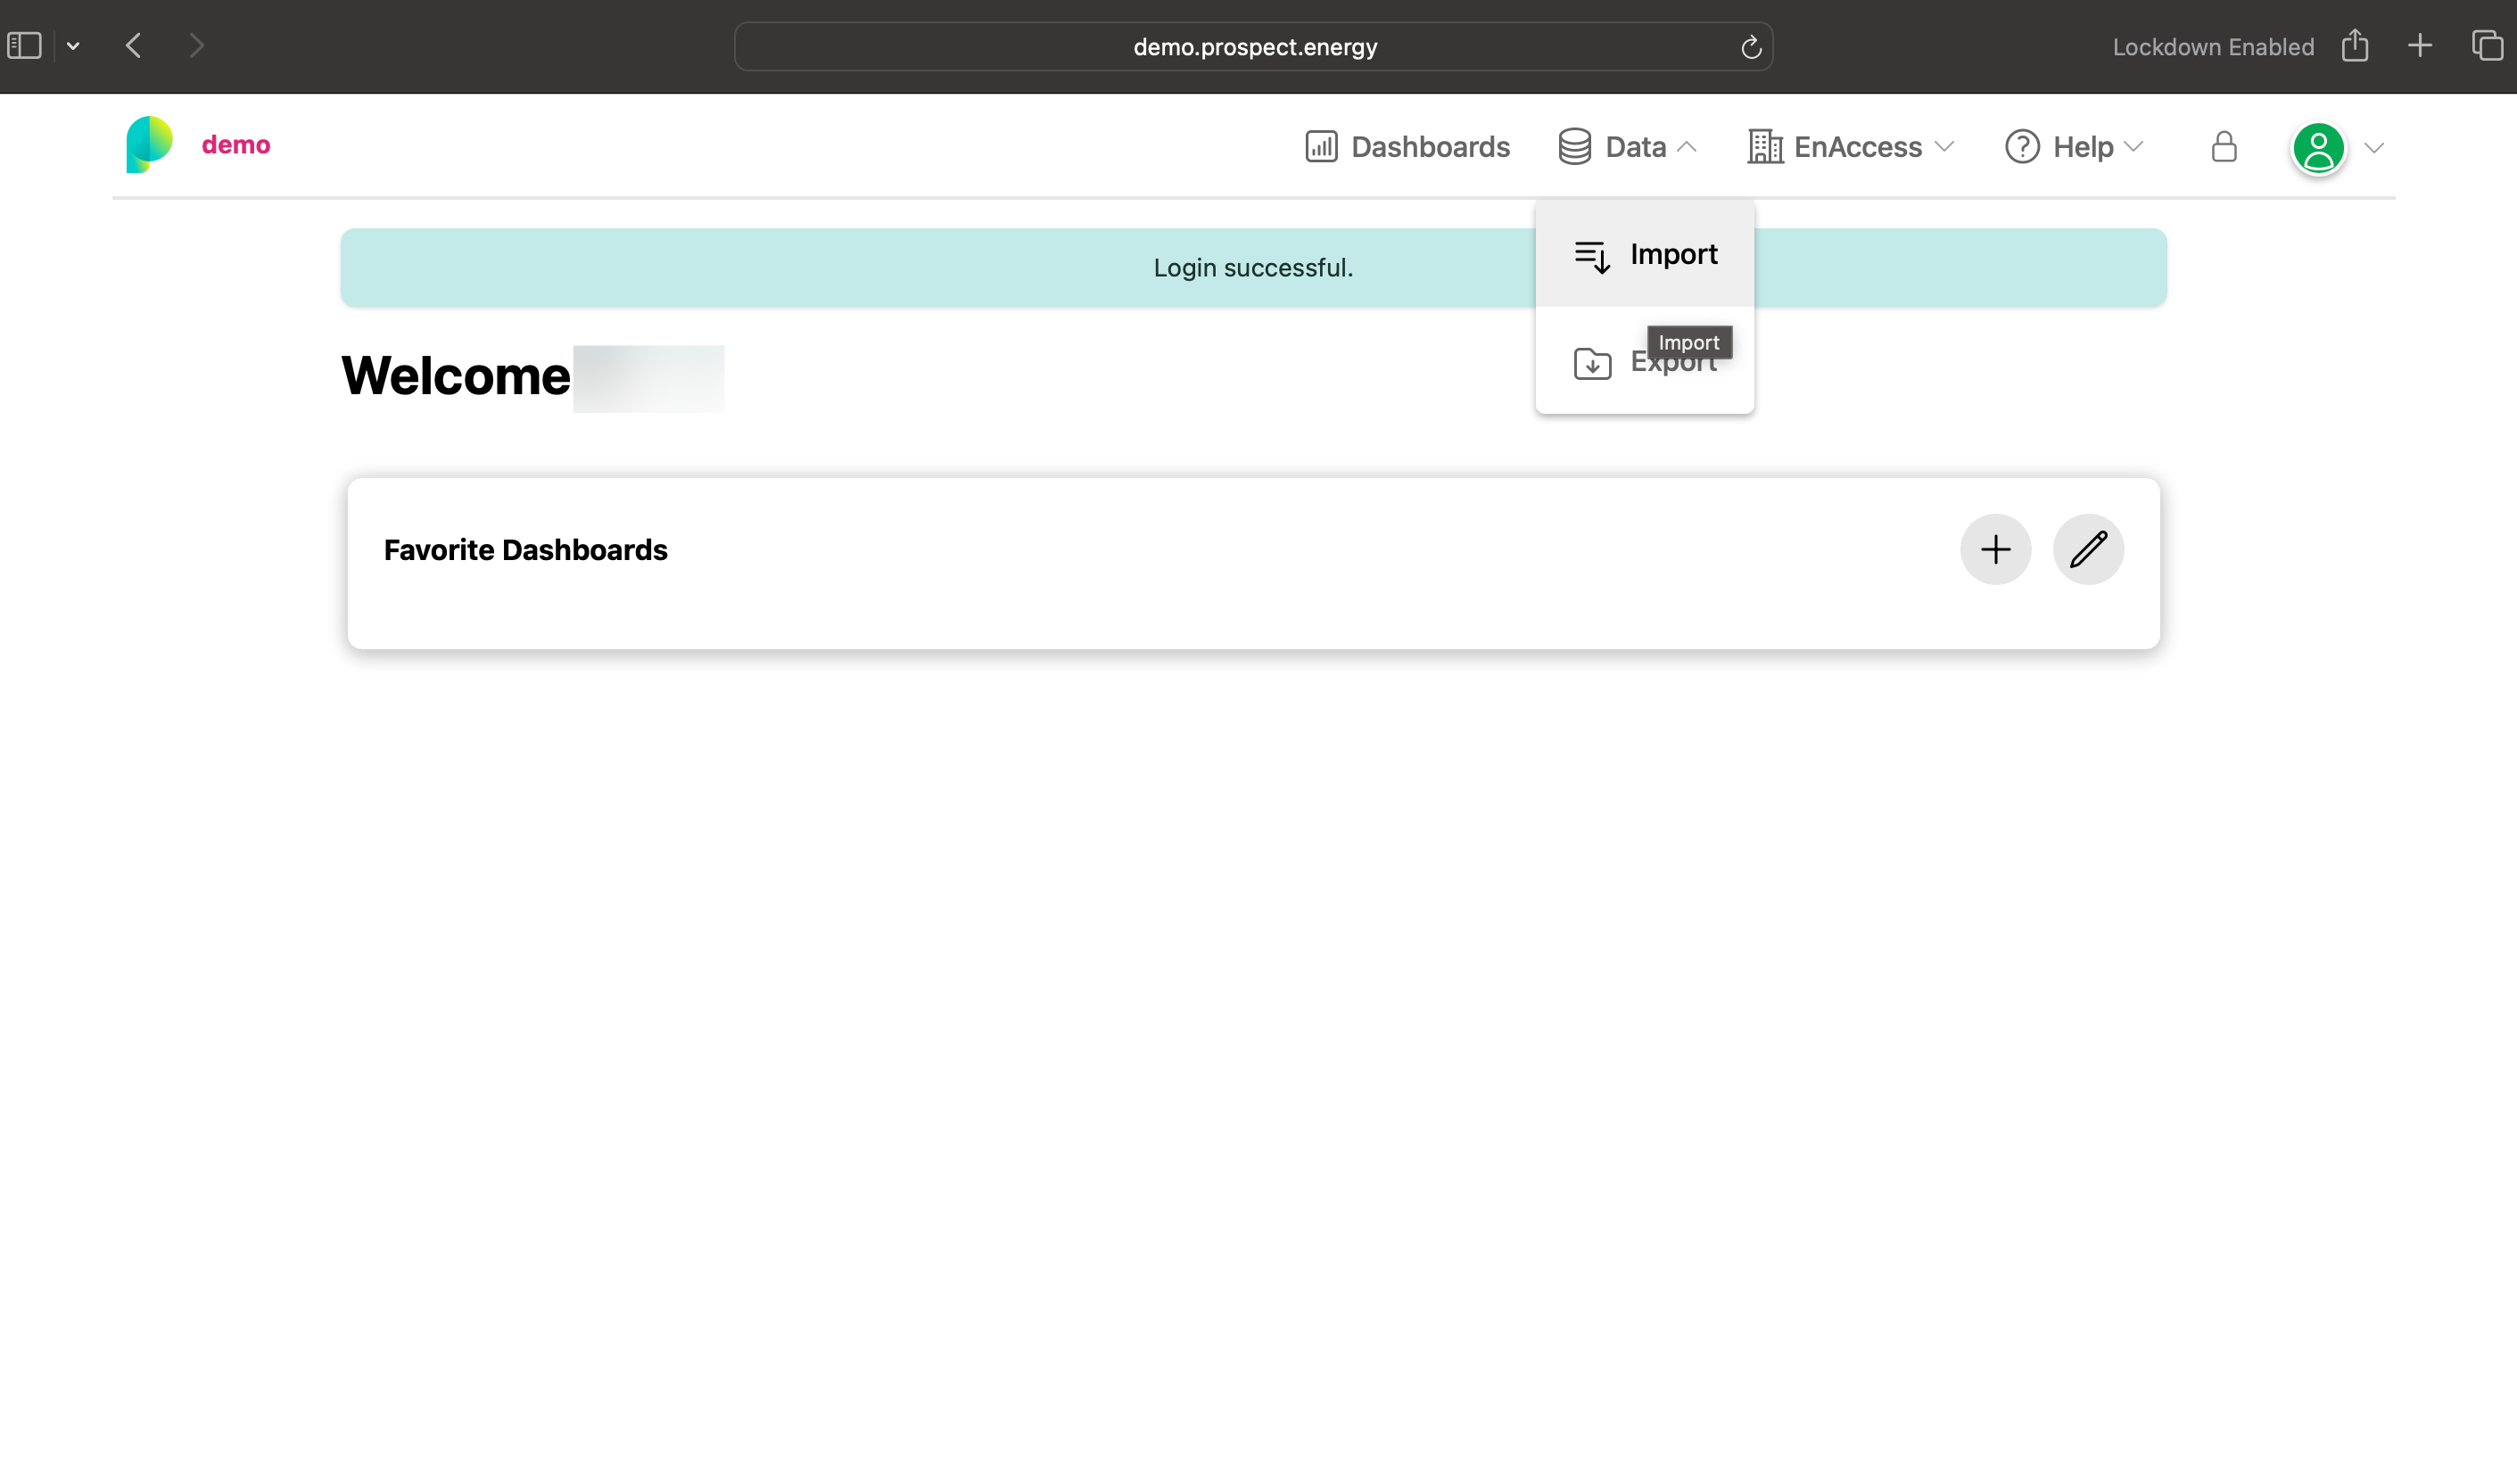
Task: Edit Favorite Dashboards using the pencil button
Action: [2088, 549]
